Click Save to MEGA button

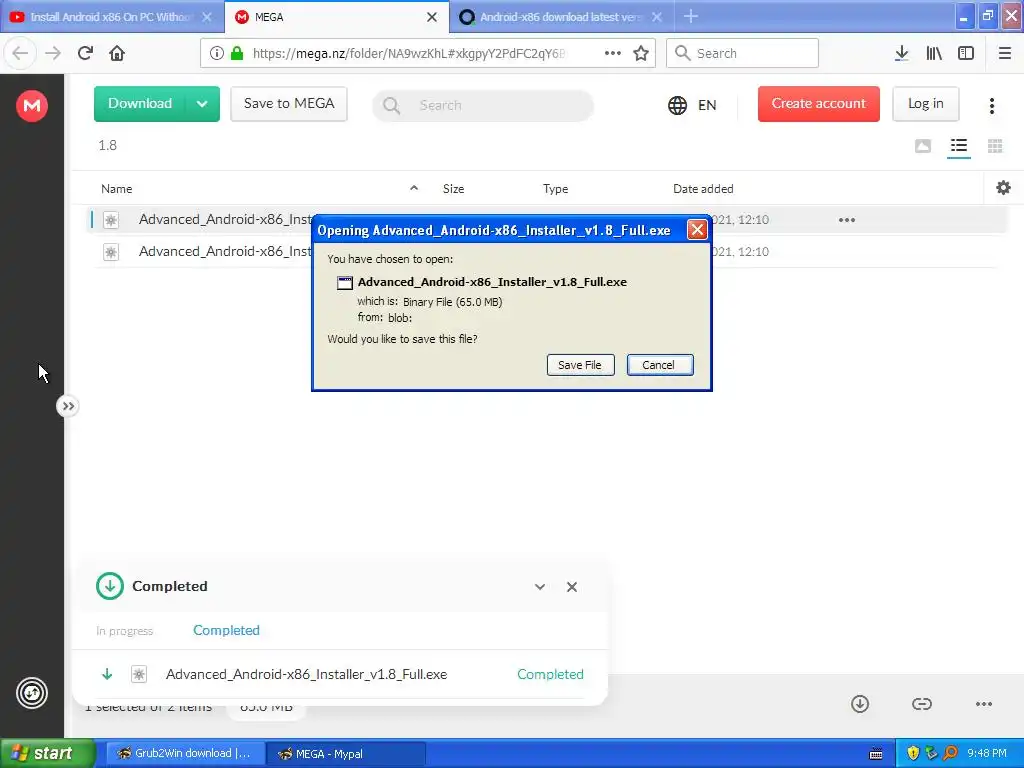(x=289, y=104)
